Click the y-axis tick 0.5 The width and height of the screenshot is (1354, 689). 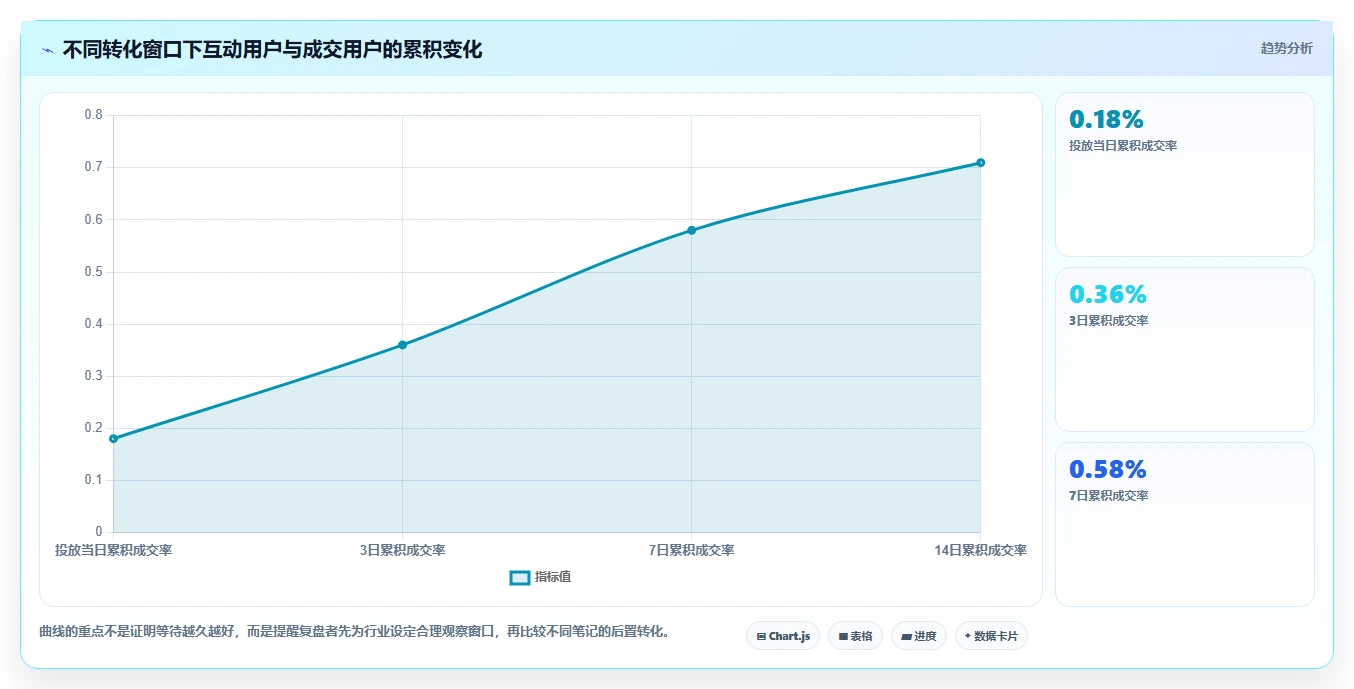(x=93, y=272)
